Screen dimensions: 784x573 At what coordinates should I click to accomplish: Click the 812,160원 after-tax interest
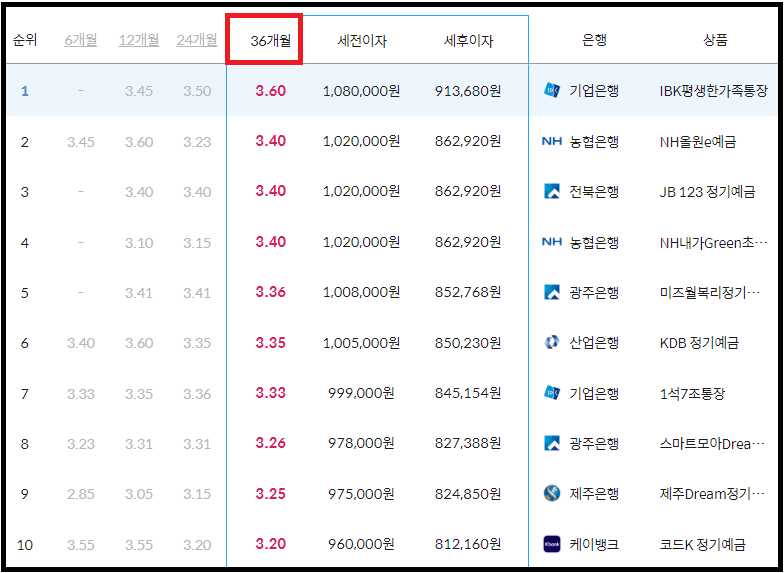[x=468, y=544]
